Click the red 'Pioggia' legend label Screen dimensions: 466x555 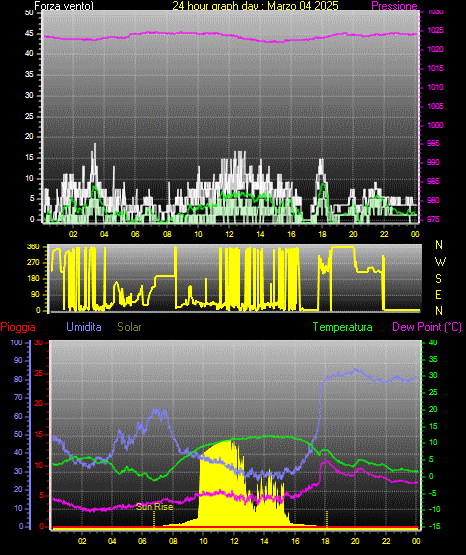18,327
